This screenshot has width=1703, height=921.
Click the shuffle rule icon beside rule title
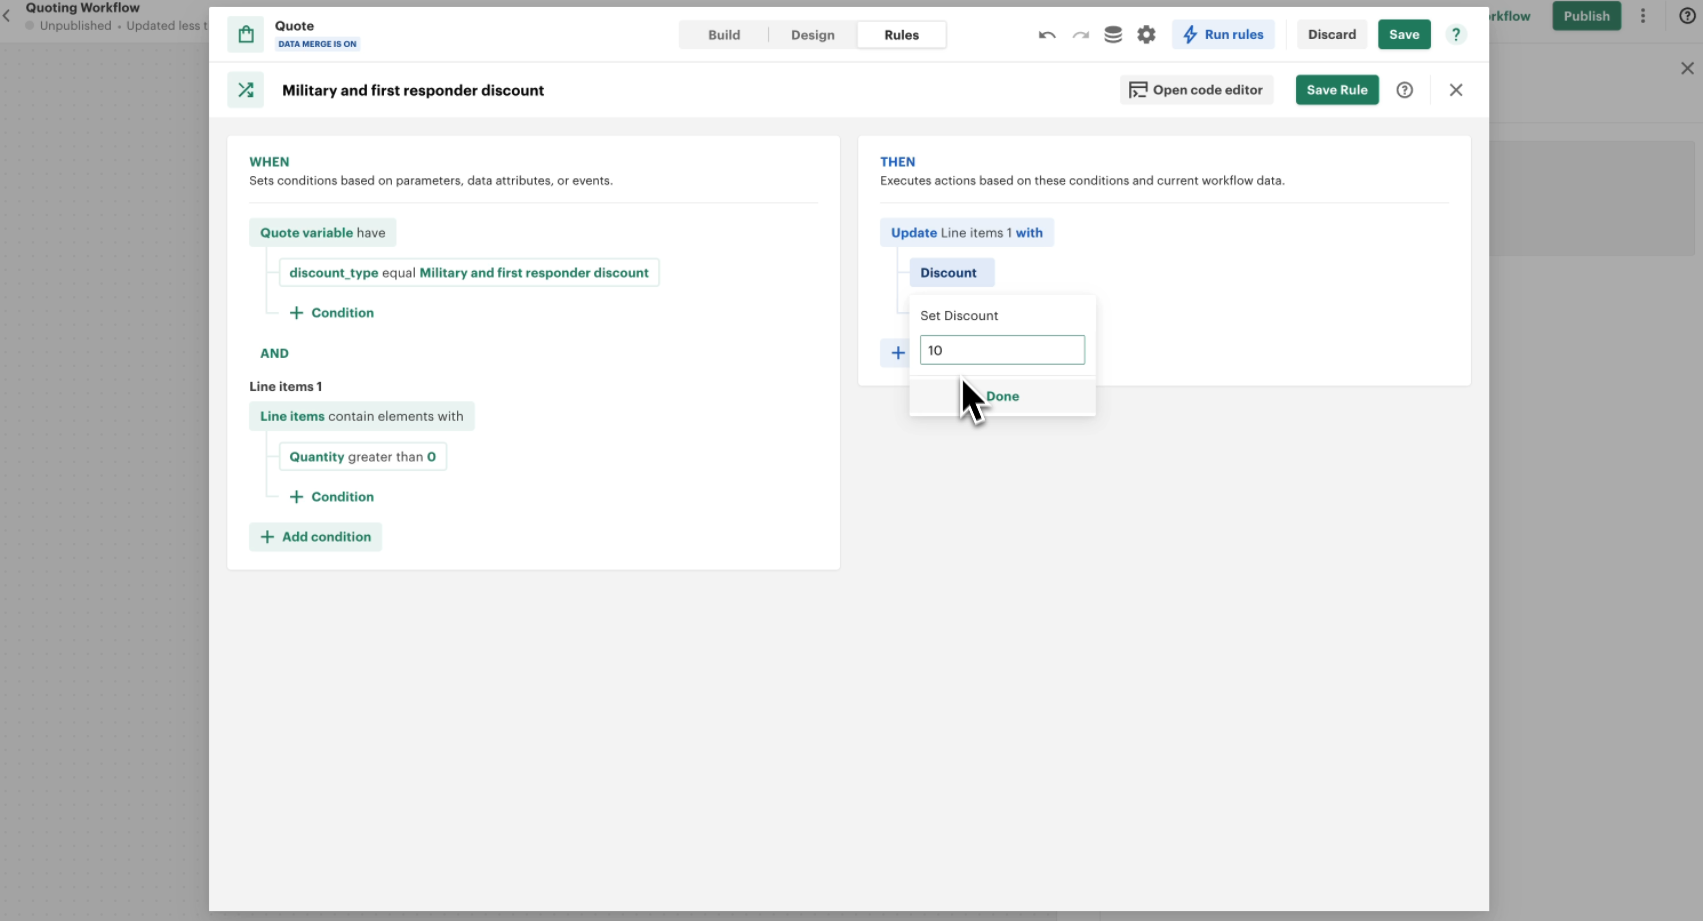[246, 90]
